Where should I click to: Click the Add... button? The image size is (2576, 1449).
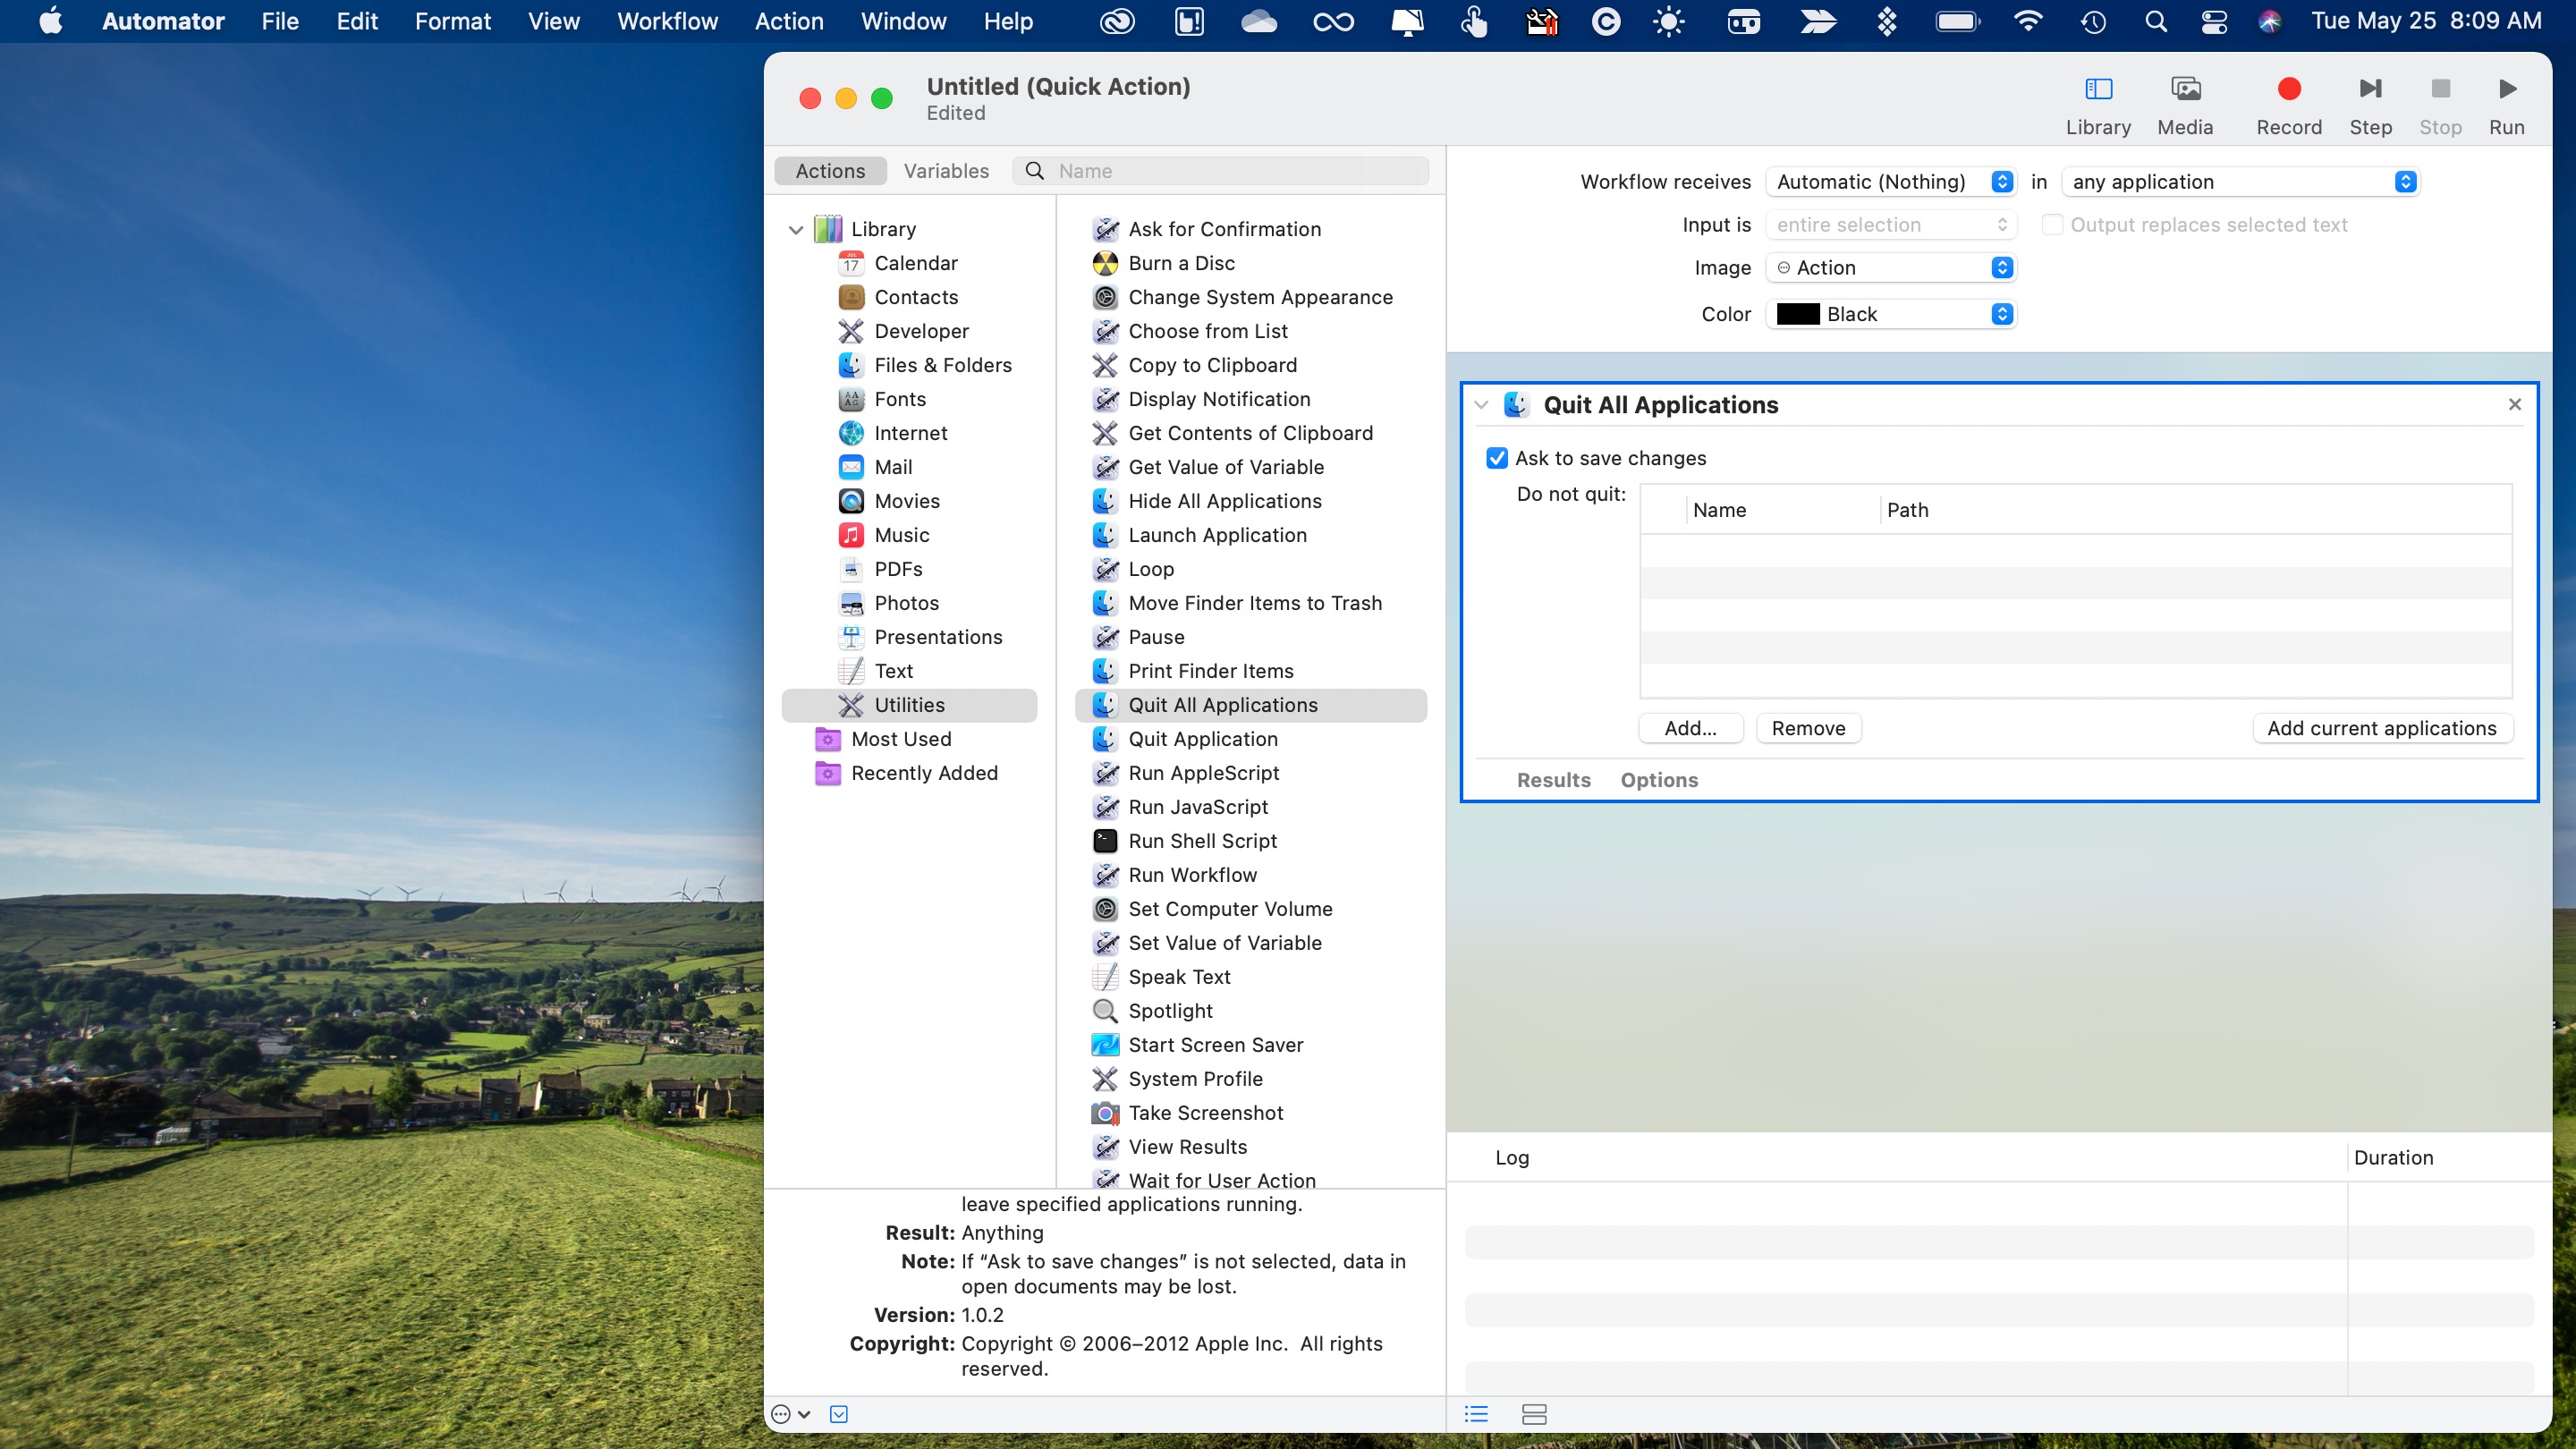coord(1690,728)
